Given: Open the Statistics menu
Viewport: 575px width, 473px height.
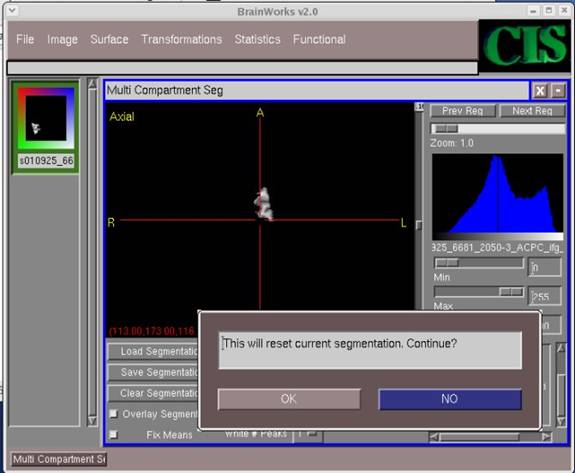Looking at the screenshot, I should (257, 39).
